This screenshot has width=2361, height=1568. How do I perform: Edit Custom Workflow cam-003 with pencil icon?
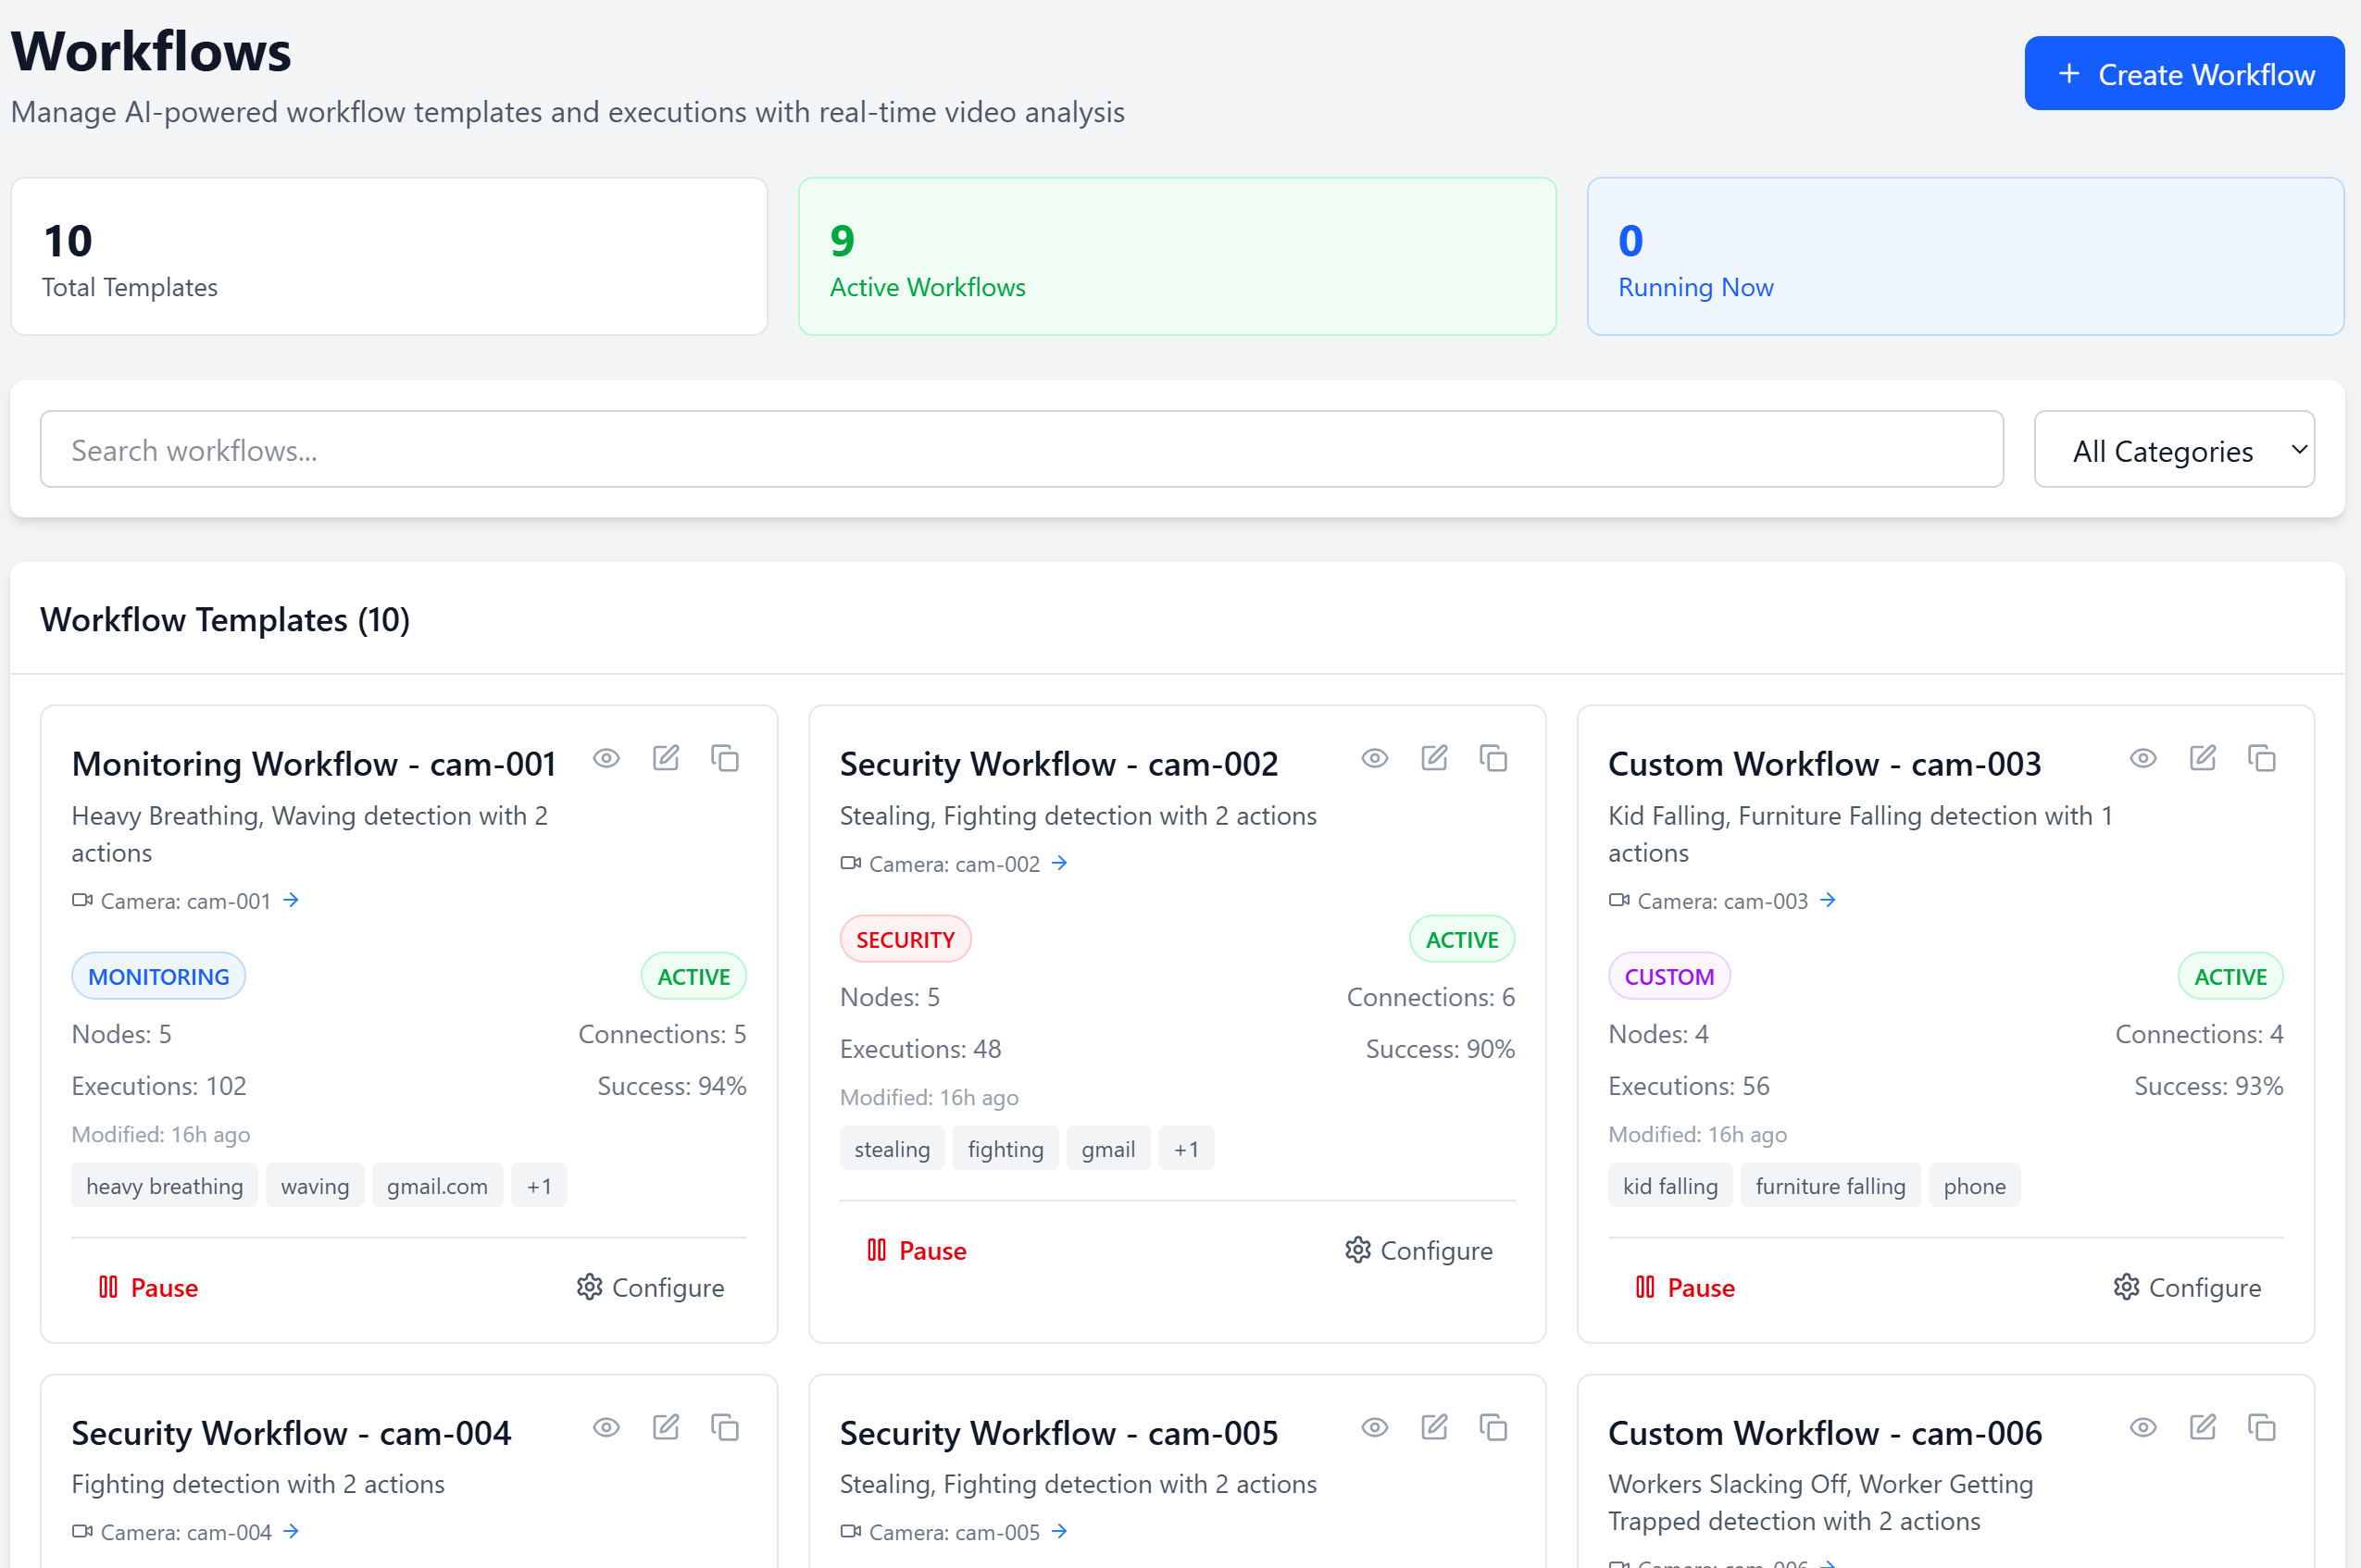click(x=2202, y=758)
